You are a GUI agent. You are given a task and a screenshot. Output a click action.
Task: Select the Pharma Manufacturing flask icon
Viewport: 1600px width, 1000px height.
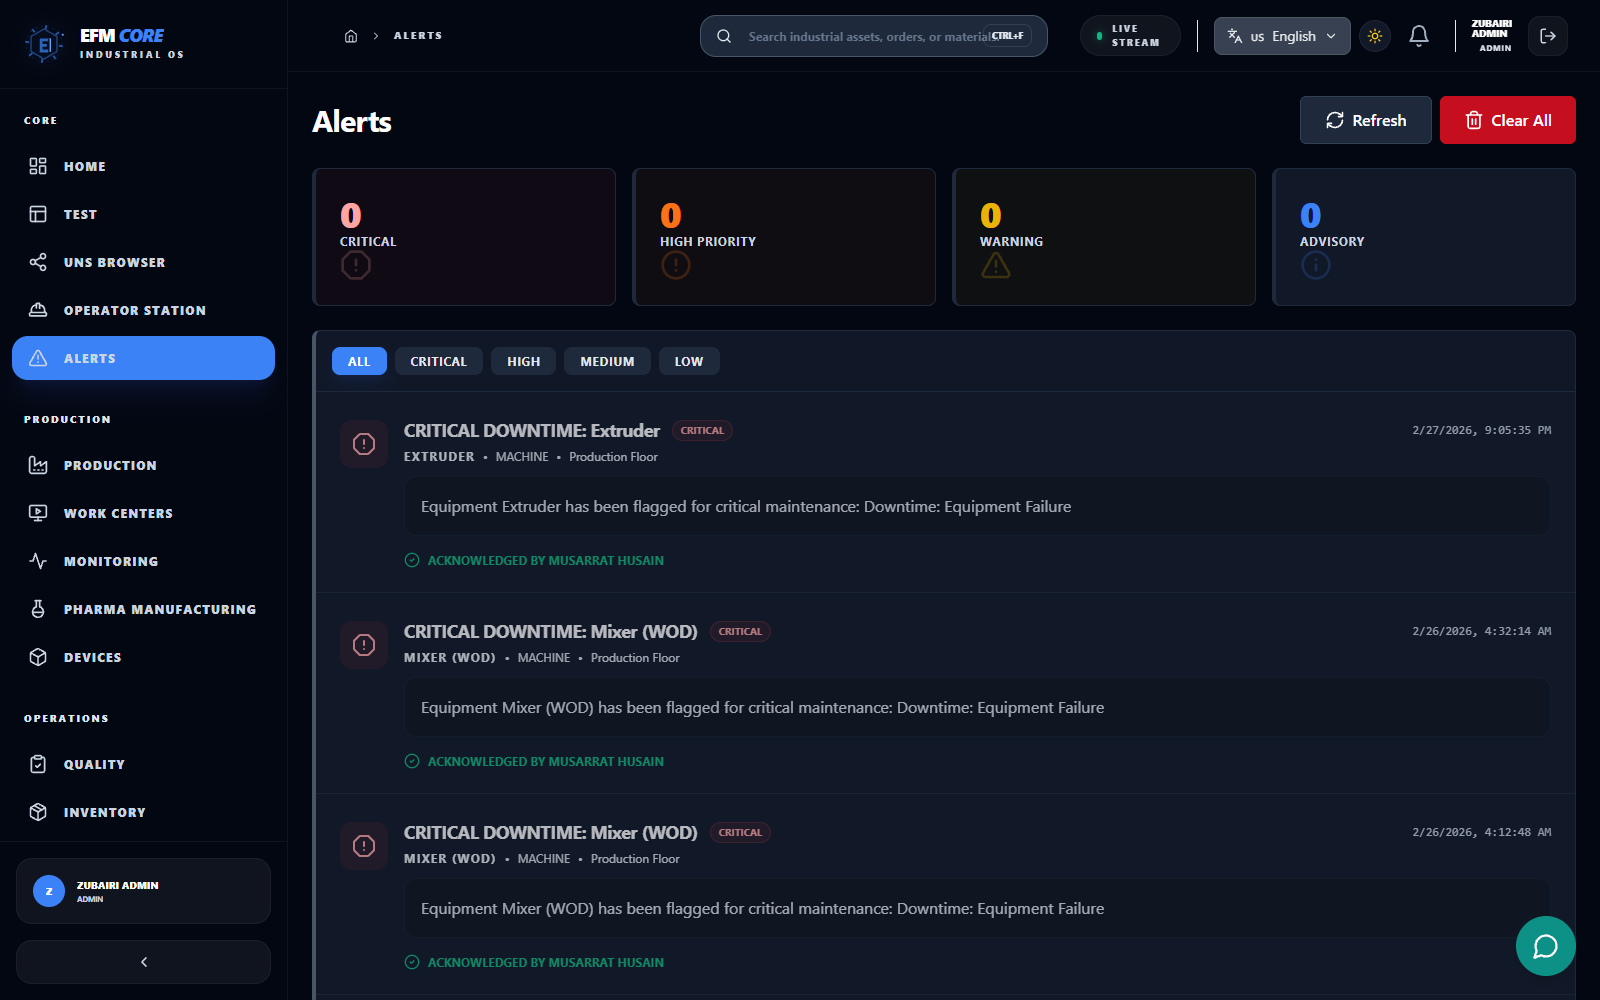pos(38,609)
